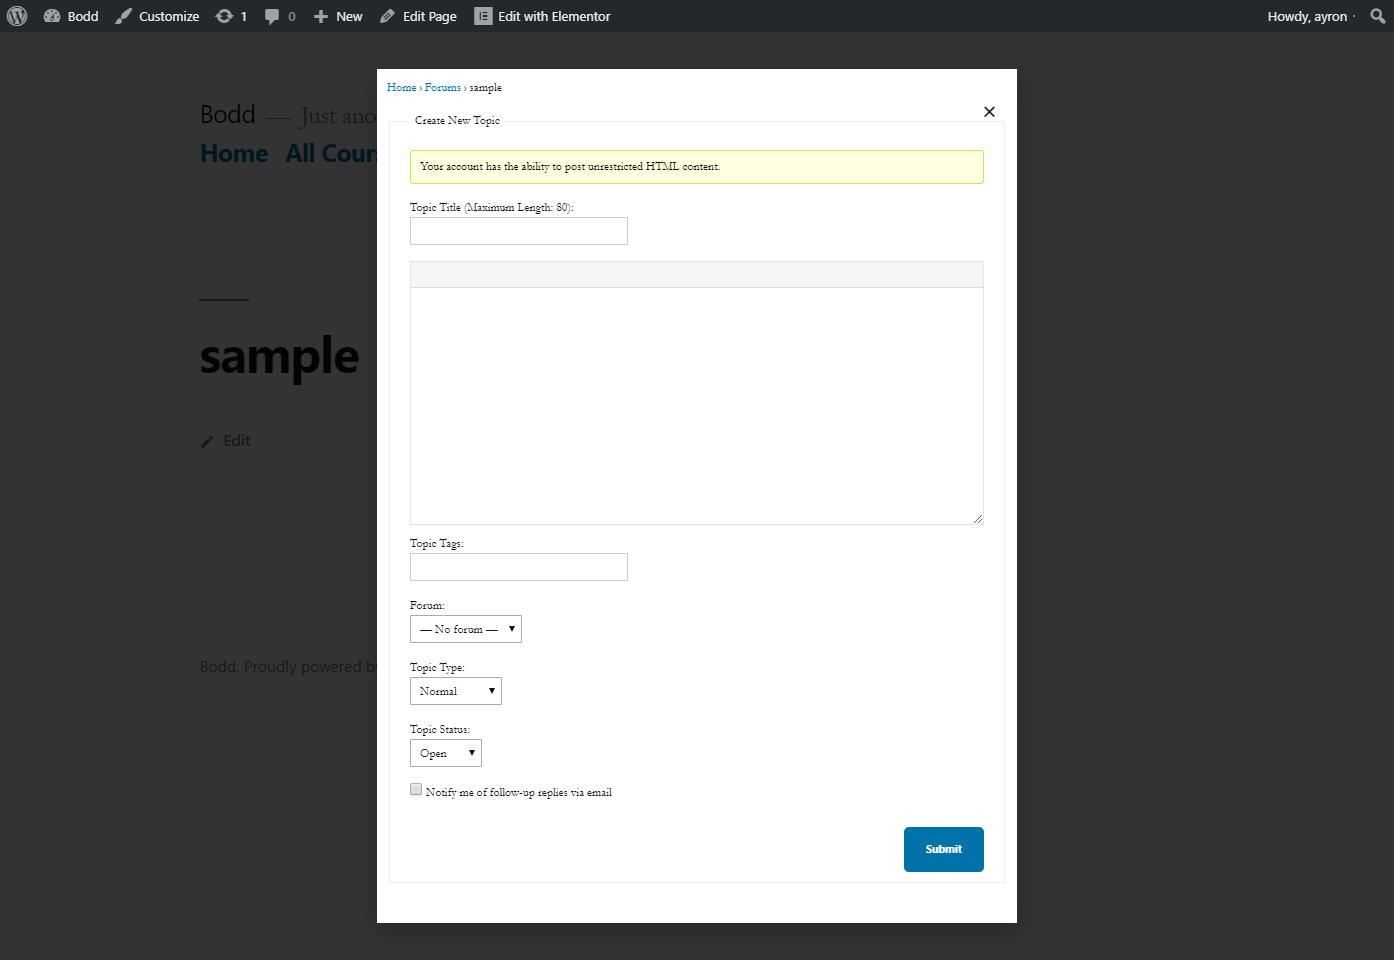Open the Topic Status dropdown
This screenshot has width=1394, height=960.
click(445, 752)
